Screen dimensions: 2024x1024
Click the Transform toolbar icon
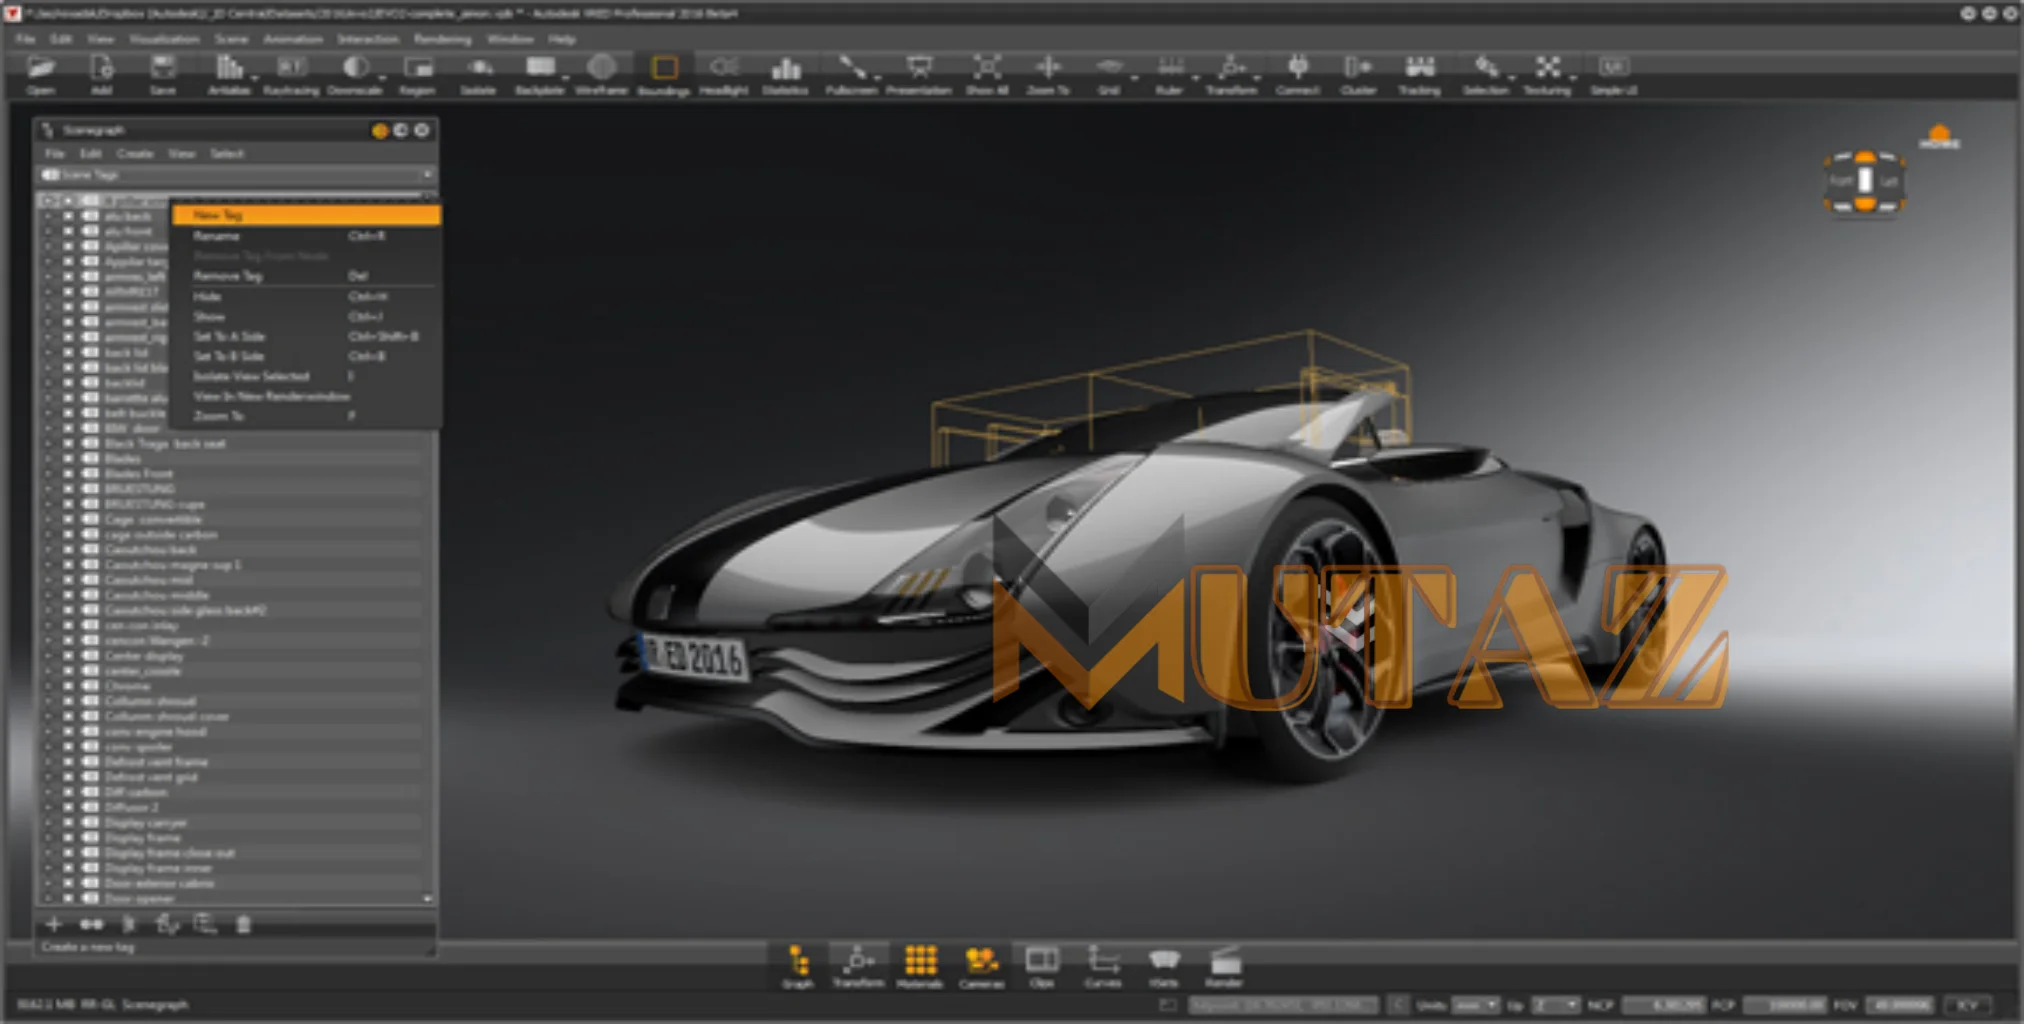tap(1232, 68)
